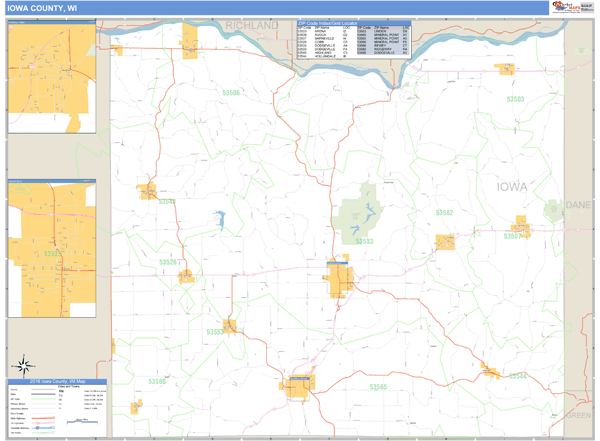Click the city area near 53507 label

pos(522,226)
